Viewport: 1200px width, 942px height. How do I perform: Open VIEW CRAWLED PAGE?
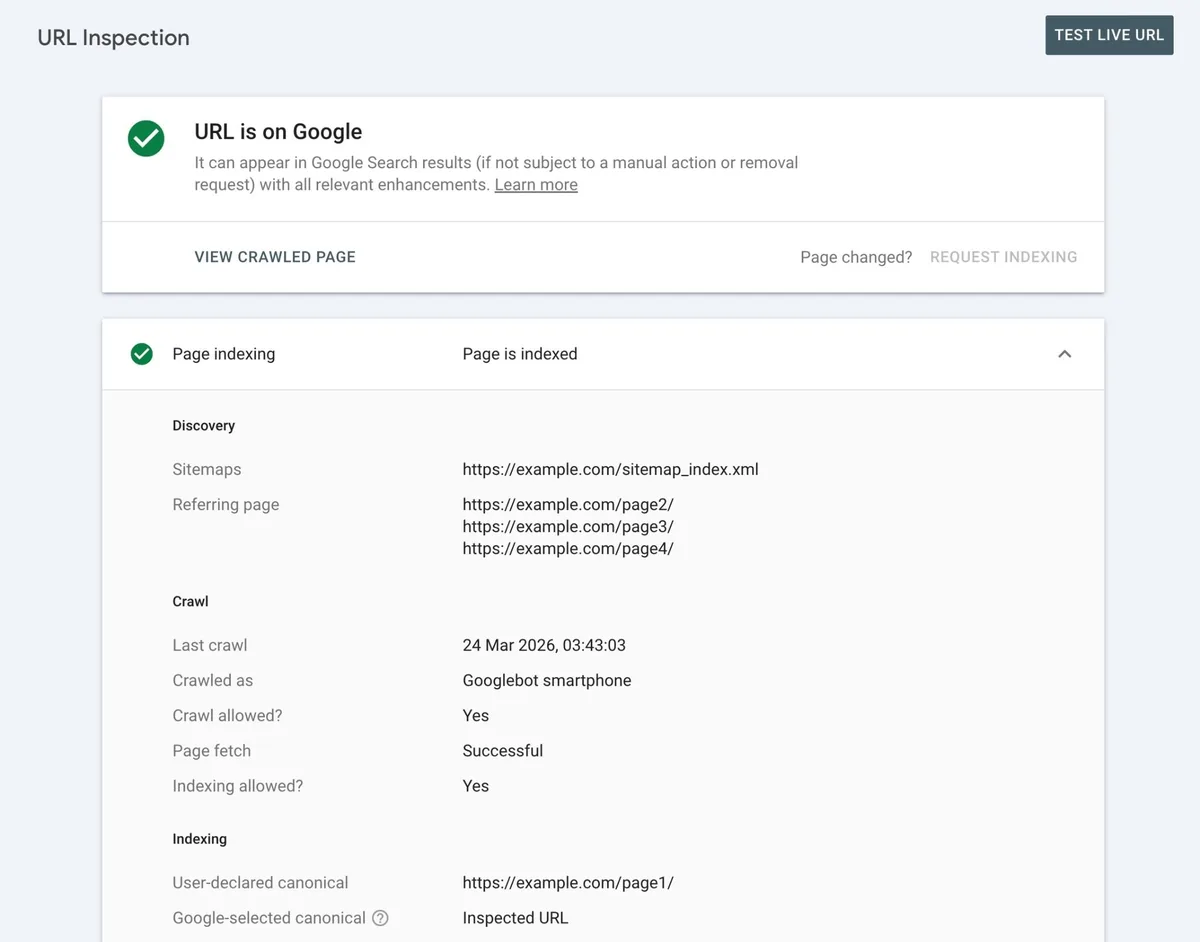tap(275, 257)
